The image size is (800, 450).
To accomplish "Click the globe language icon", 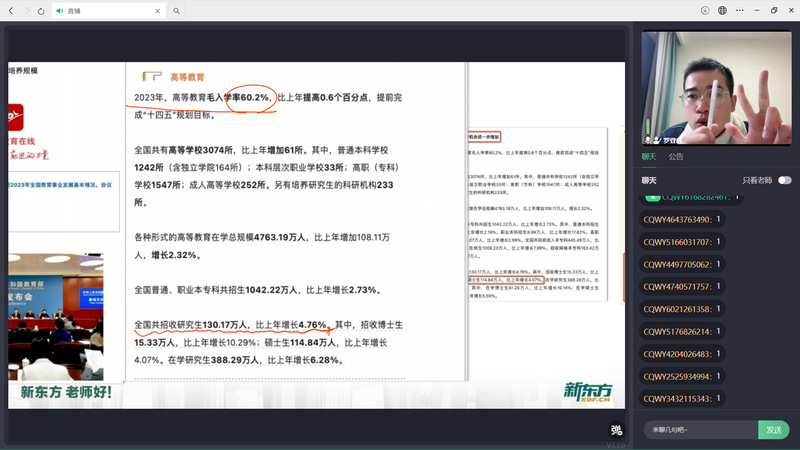I will 722,10.
